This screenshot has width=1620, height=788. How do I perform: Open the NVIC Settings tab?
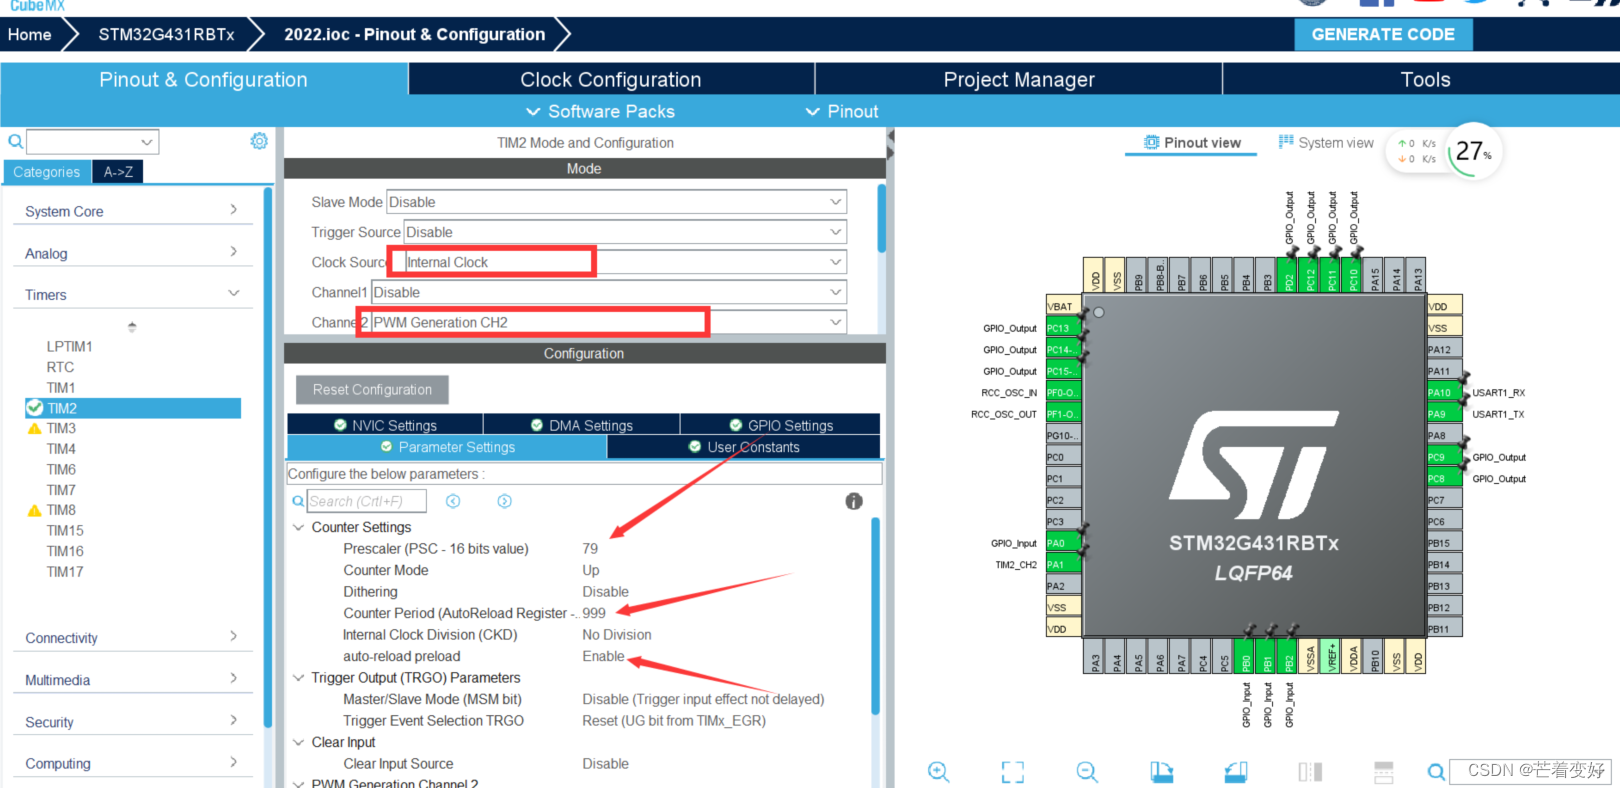pos(385,425)
